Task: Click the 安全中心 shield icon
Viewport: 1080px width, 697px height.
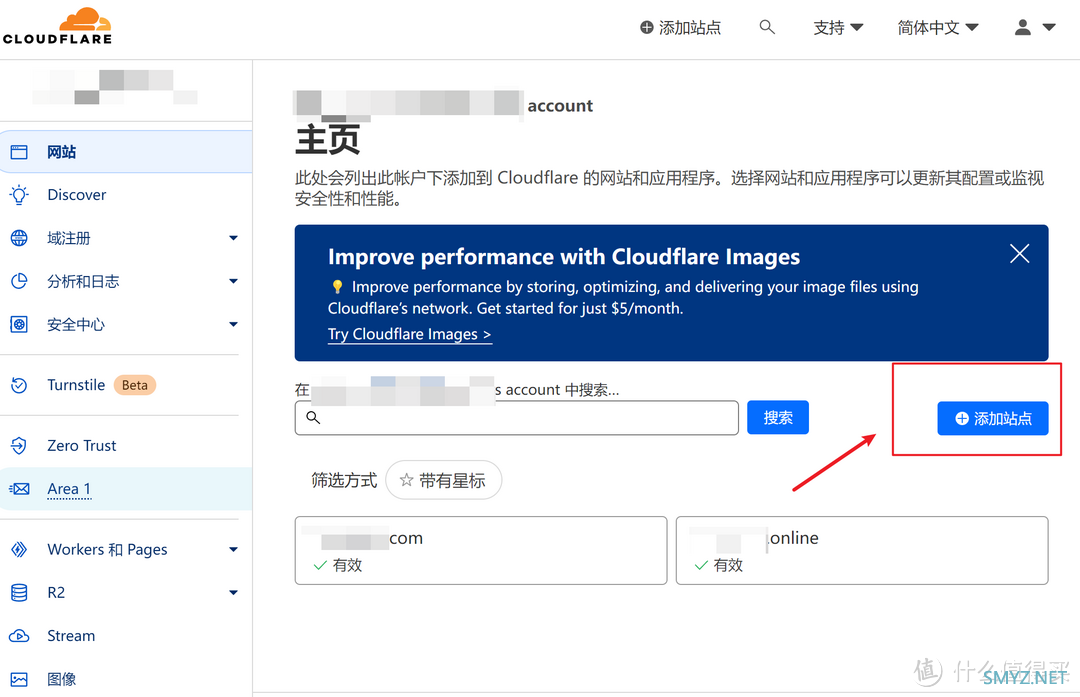Action: coord(19,324)
